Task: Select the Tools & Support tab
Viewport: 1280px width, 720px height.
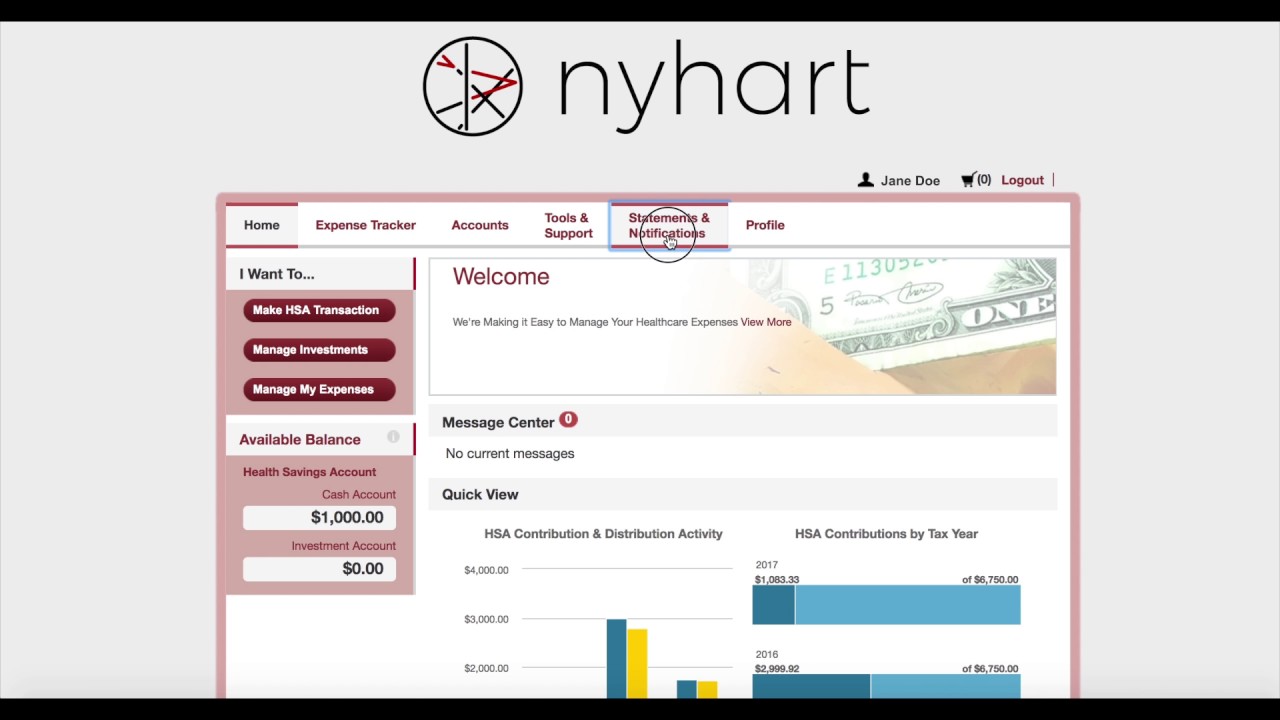Action: click(568, 225)
